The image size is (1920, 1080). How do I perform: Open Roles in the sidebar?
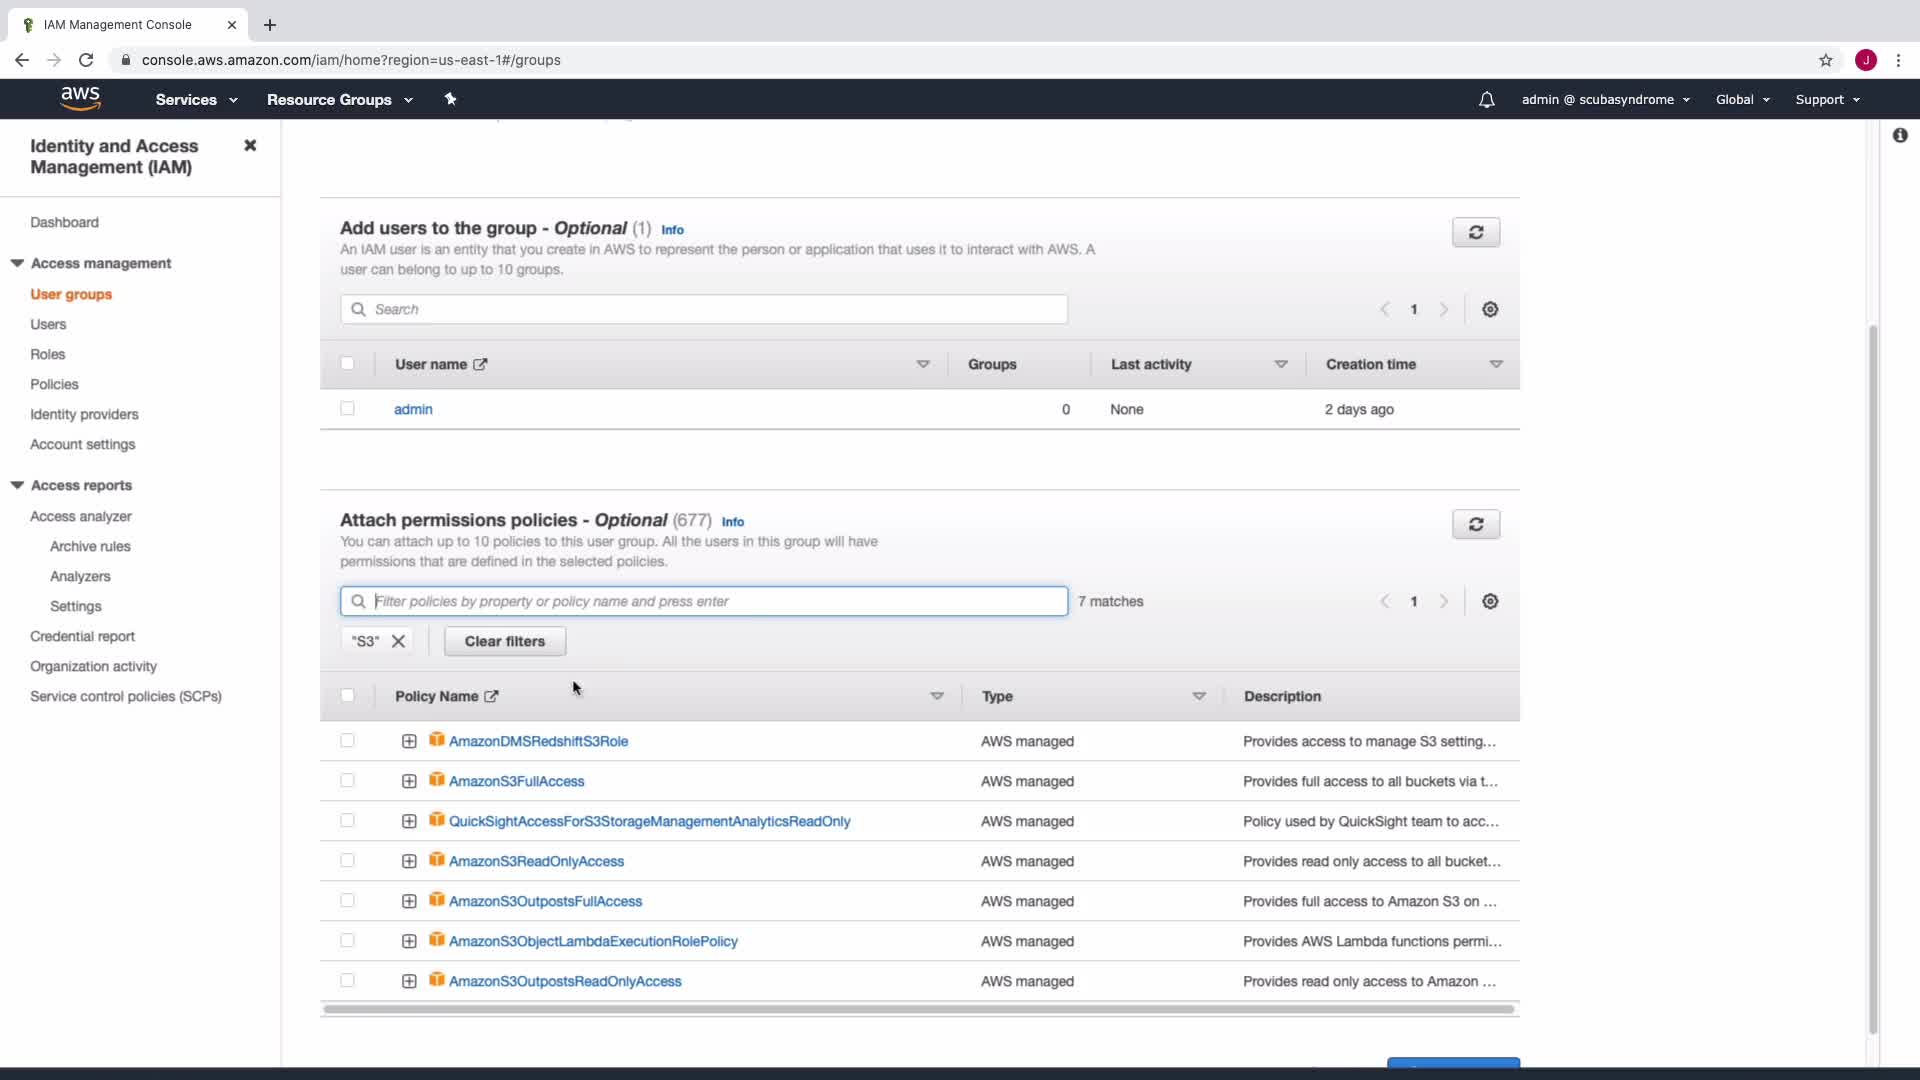(47, 354)
